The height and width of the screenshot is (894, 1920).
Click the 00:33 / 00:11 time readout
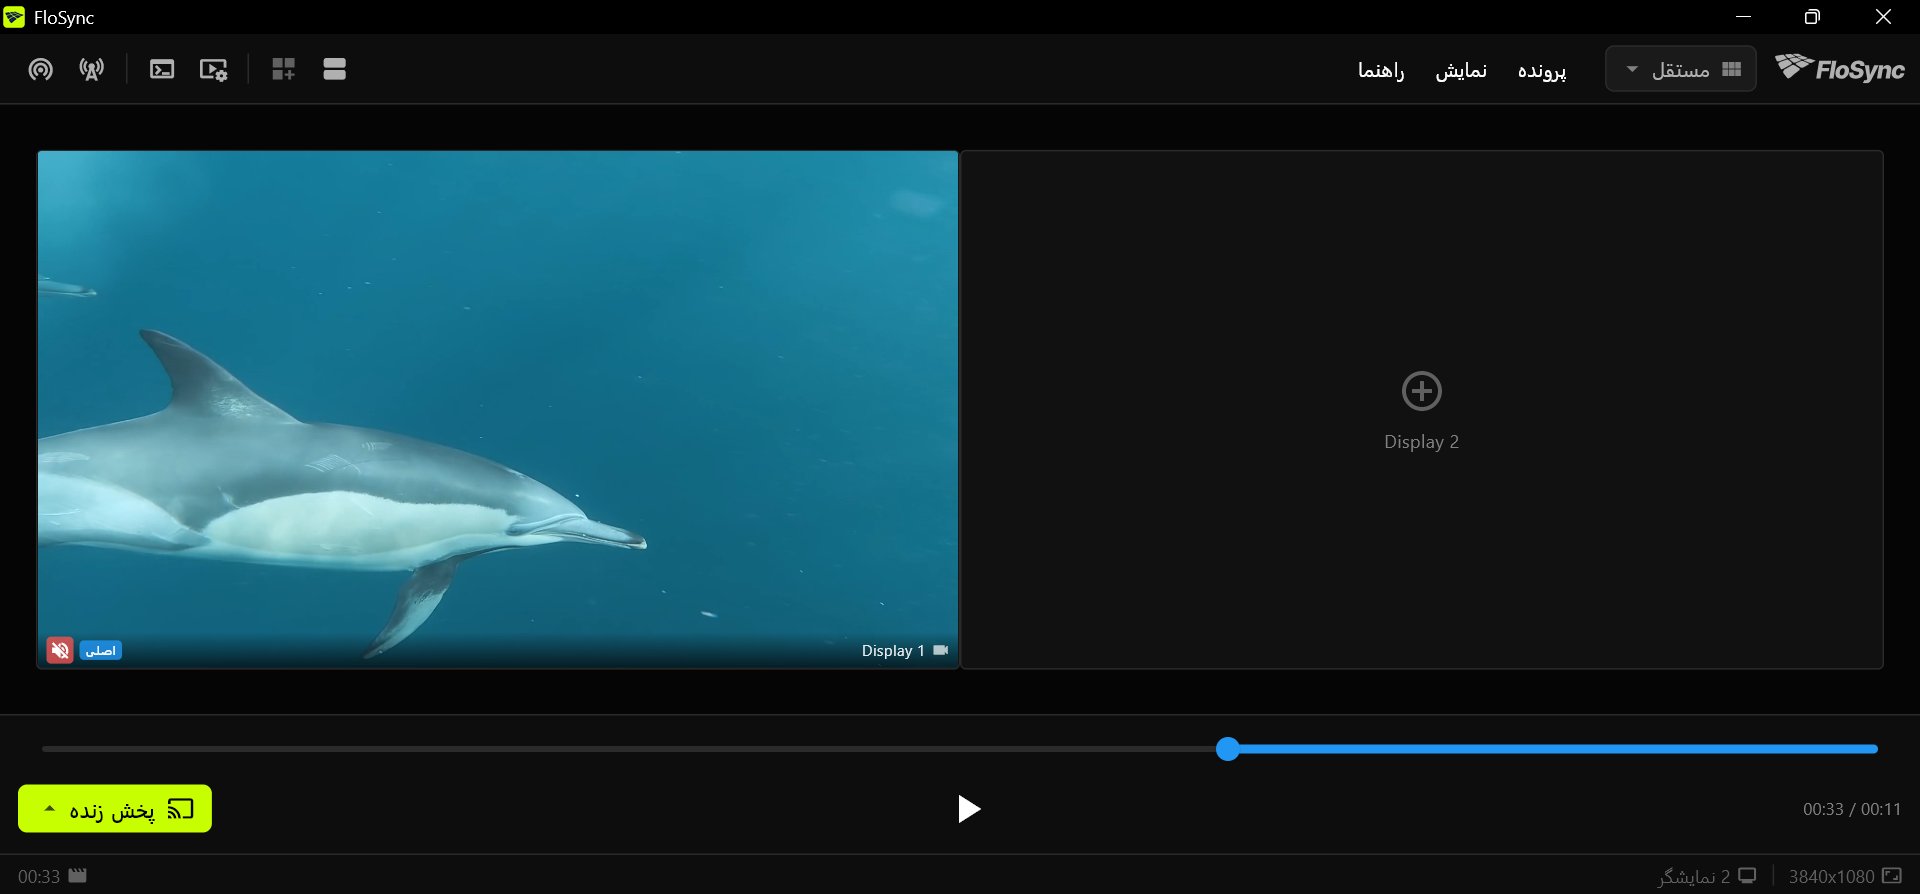1852,809
